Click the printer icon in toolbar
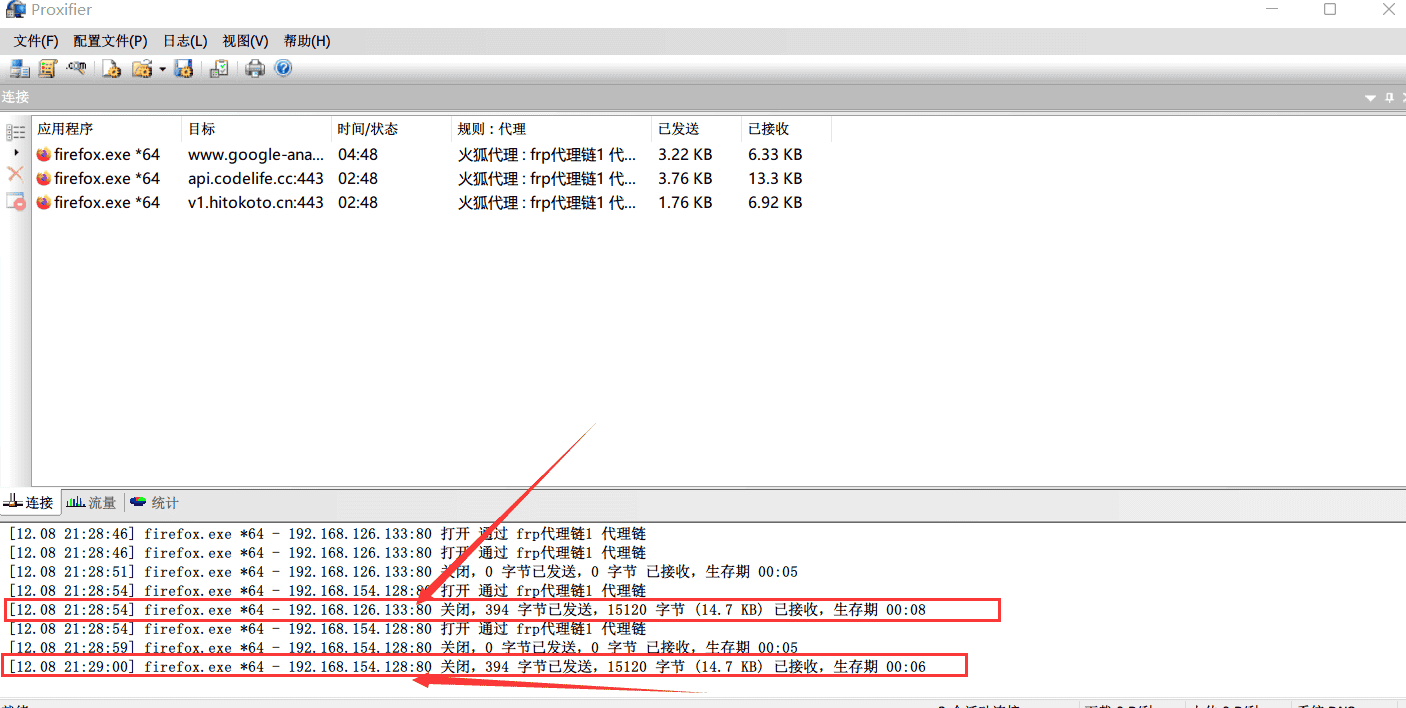Screen dimensions: 1406x708 (255, 69)
